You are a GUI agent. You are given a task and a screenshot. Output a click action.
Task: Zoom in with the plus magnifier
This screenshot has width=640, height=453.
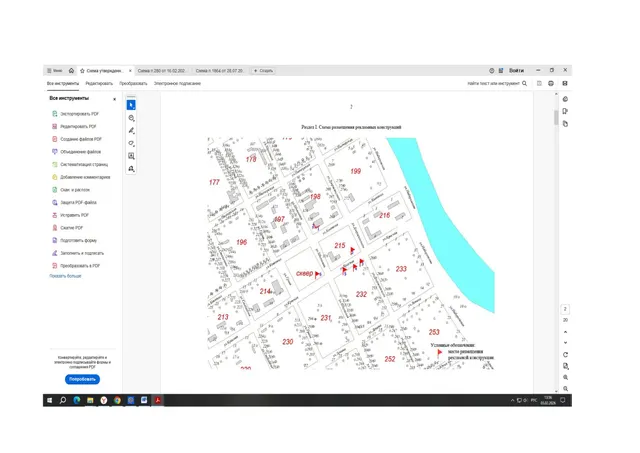pos(565,378)
